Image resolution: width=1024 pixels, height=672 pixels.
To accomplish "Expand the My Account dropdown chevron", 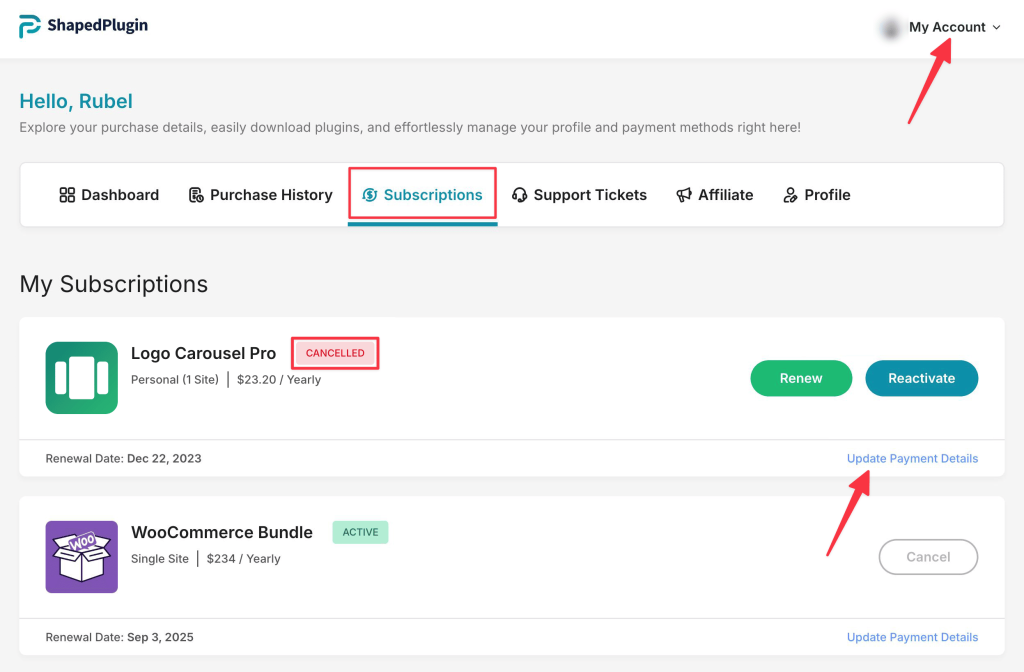I will [x=996, y=28].
